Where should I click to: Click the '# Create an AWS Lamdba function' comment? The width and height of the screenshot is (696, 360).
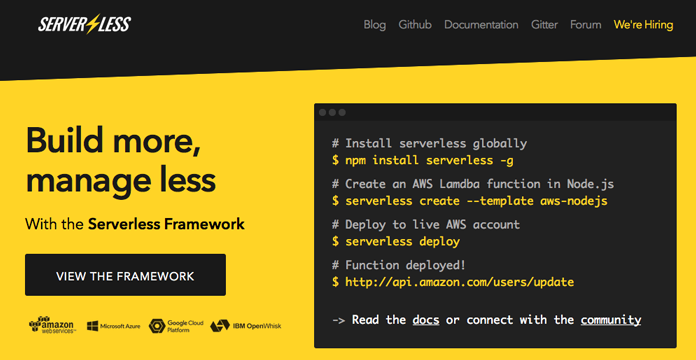[x=473, y=184]
